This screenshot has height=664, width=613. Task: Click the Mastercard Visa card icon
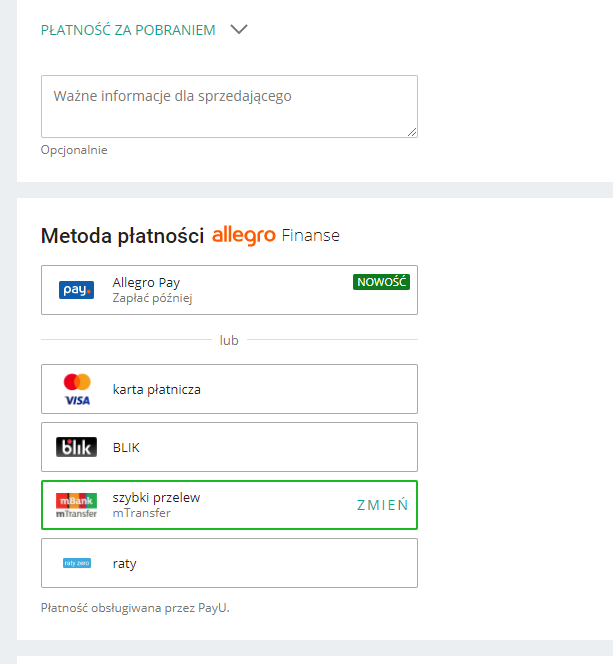(x=77, y=389)
